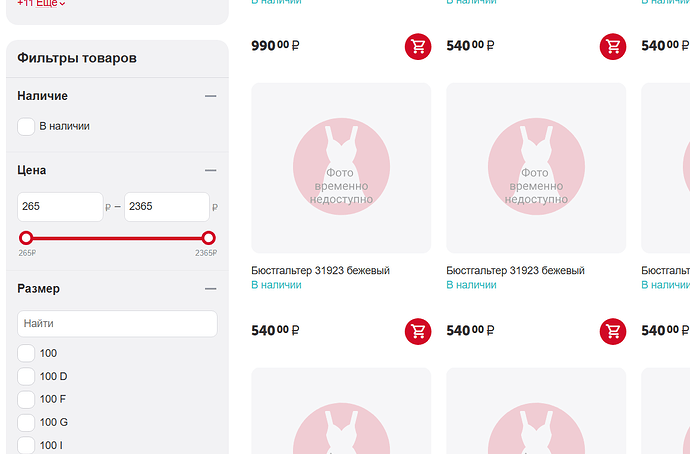Add first Бюстгальтер 31923 бежевый to cart
690x454 pixels.
(x=418, y=331)
